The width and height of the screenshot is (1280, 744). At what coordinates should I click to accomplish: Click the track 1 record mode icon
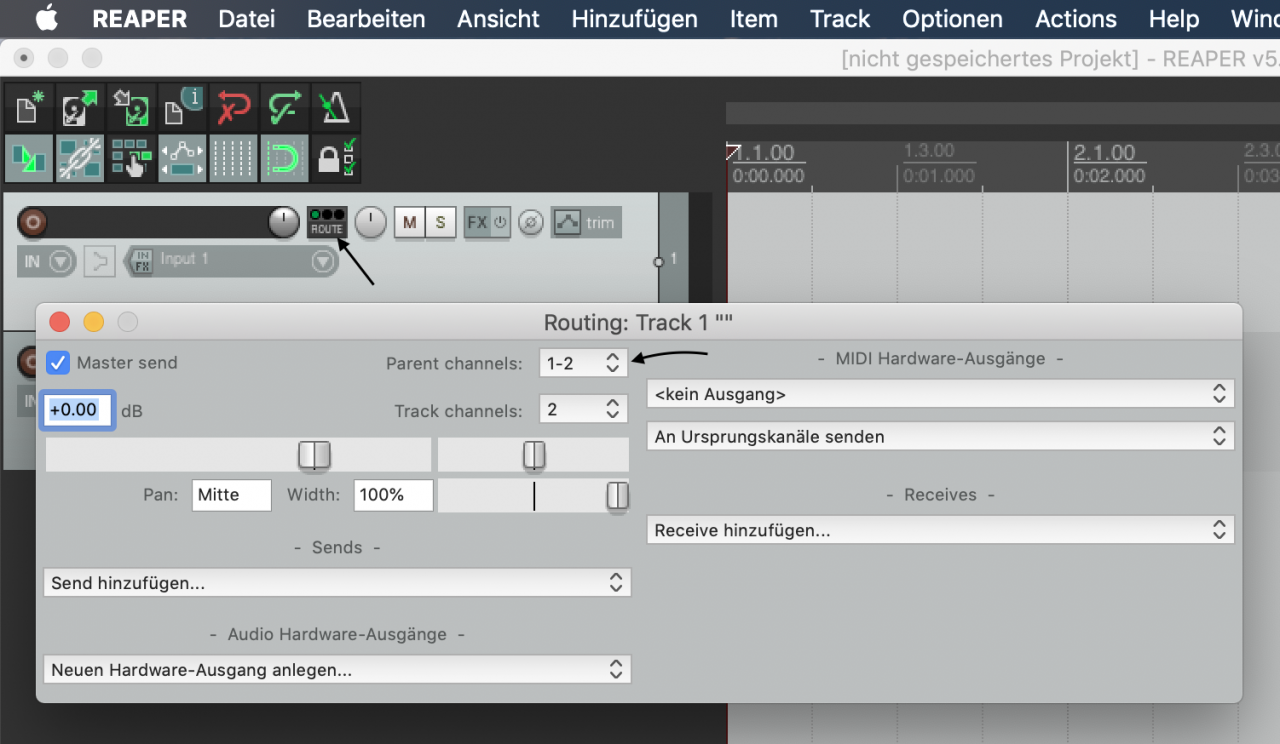(x=98, y=262)
